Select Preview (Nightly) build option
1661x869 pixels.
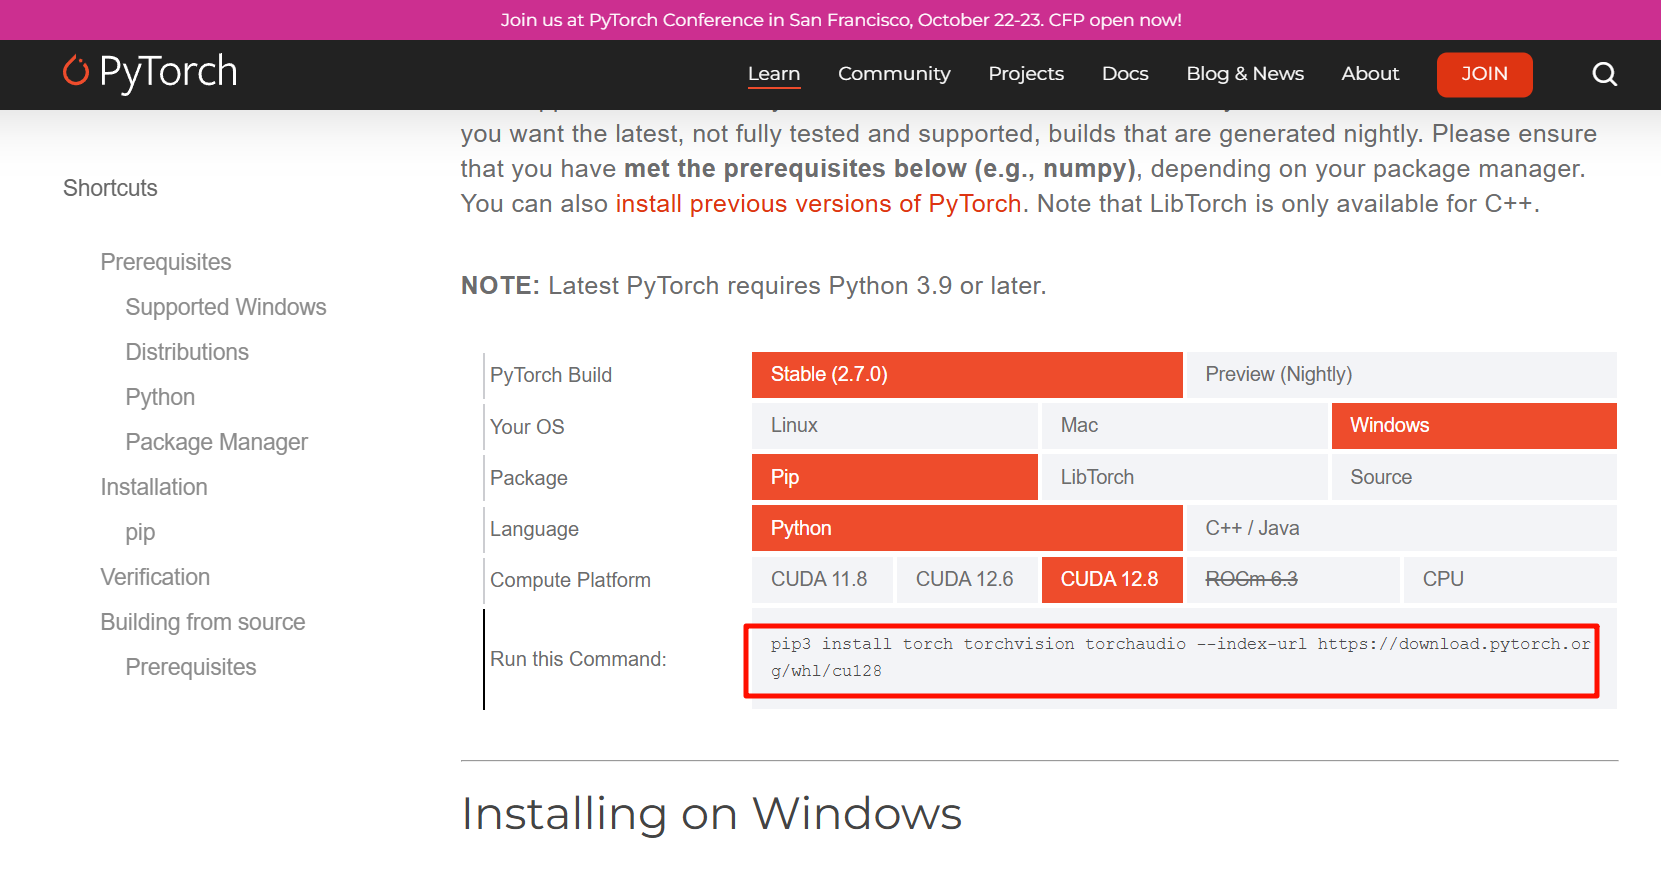[x=1399, y=375]
